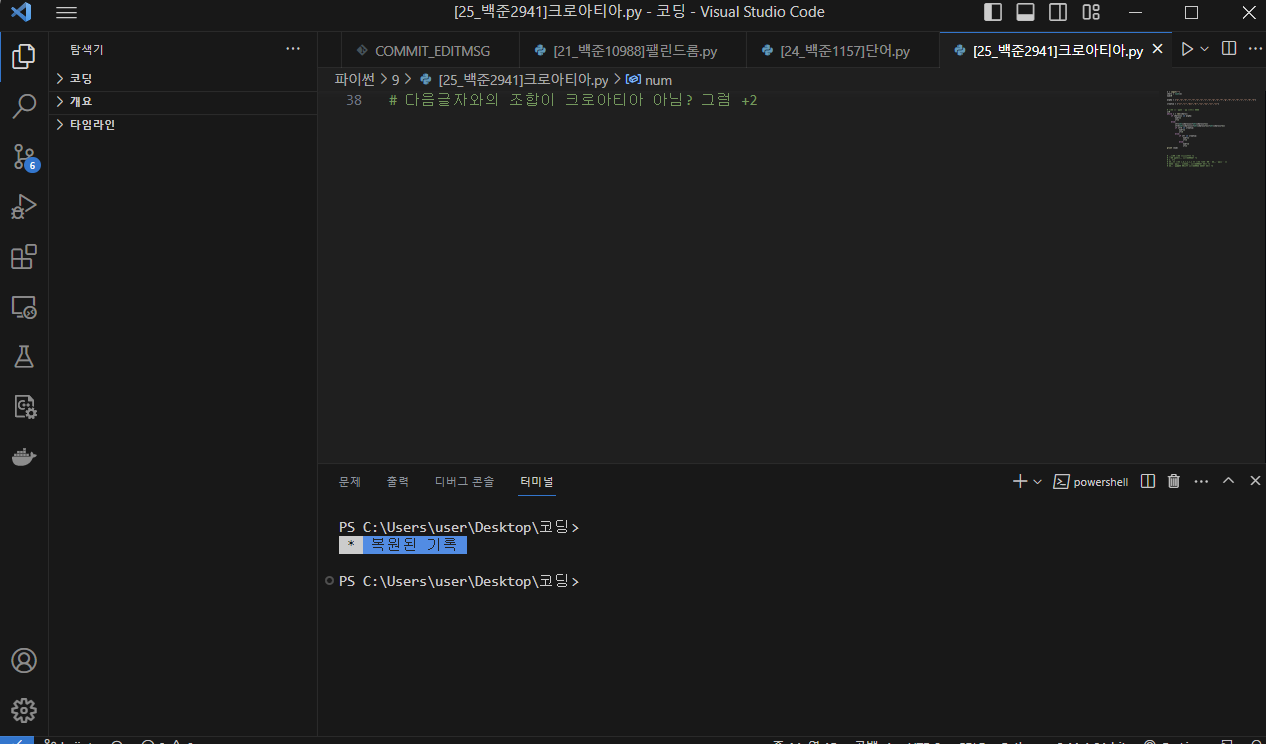Open the hamburger application menu
Screen dimensions: 1266x744
click(x=67, y=13)
